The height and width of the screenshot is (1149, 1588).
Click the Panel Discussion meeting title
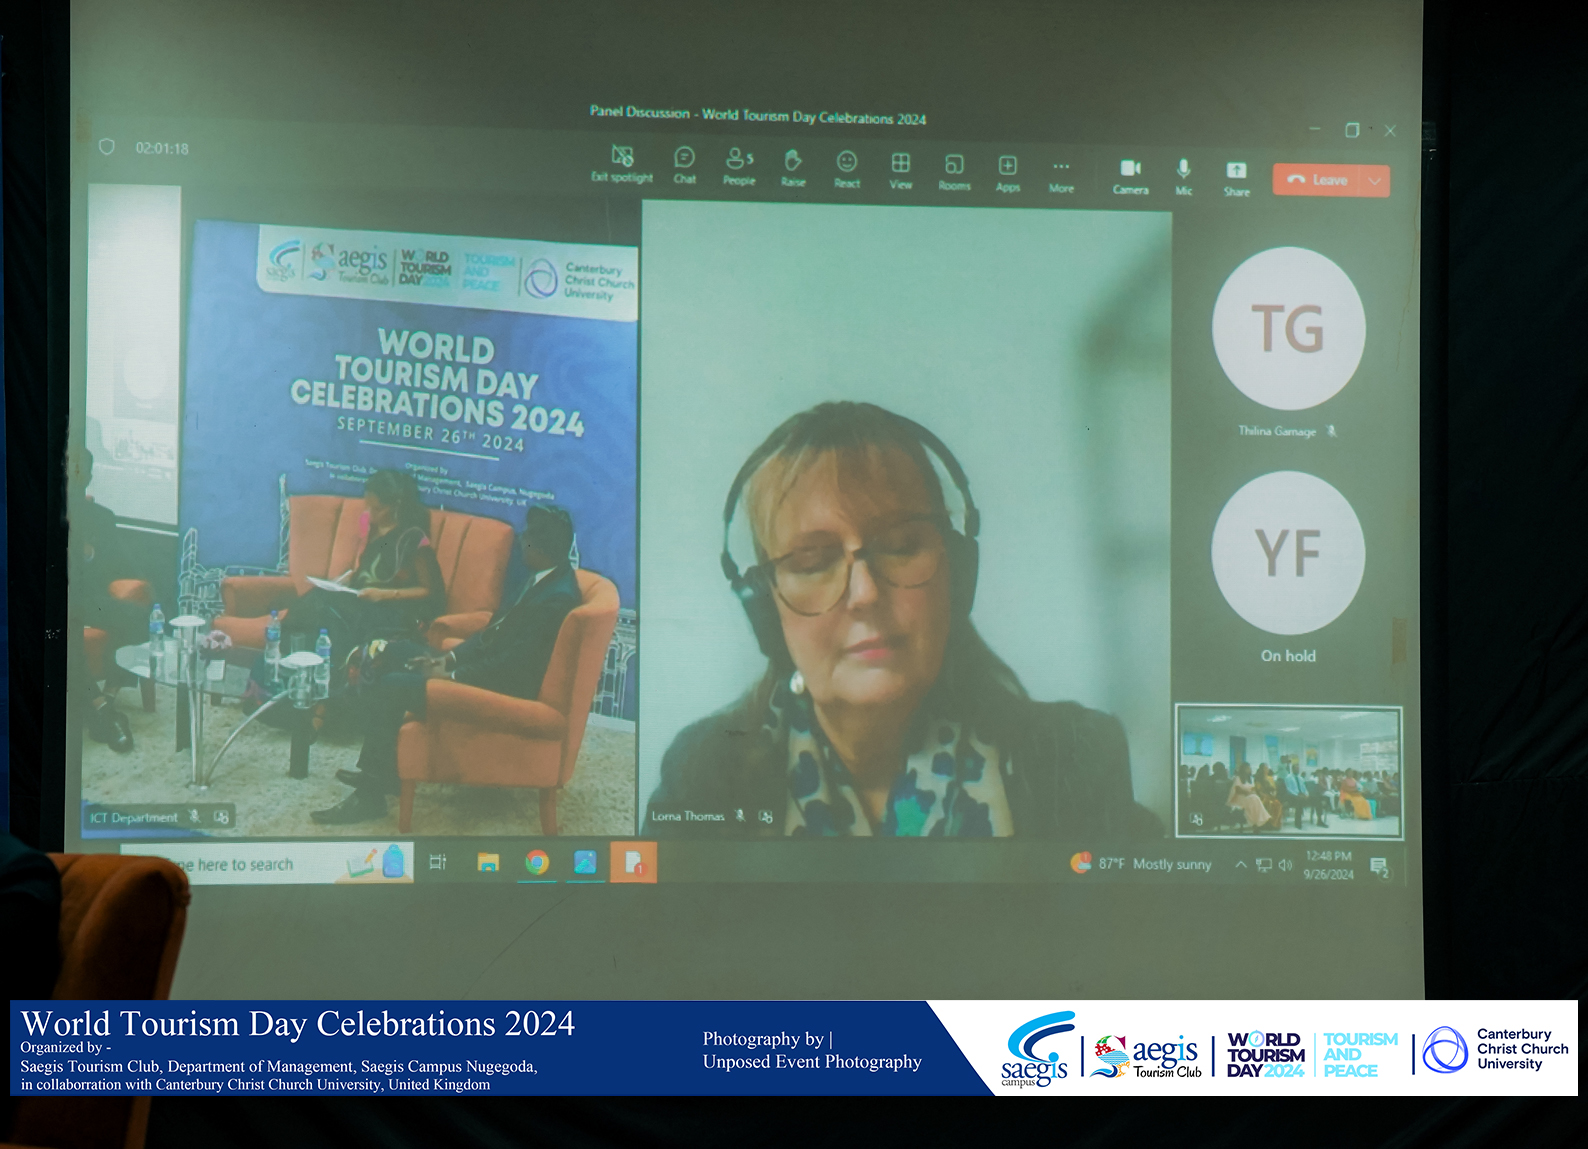(x=758, y=115)
